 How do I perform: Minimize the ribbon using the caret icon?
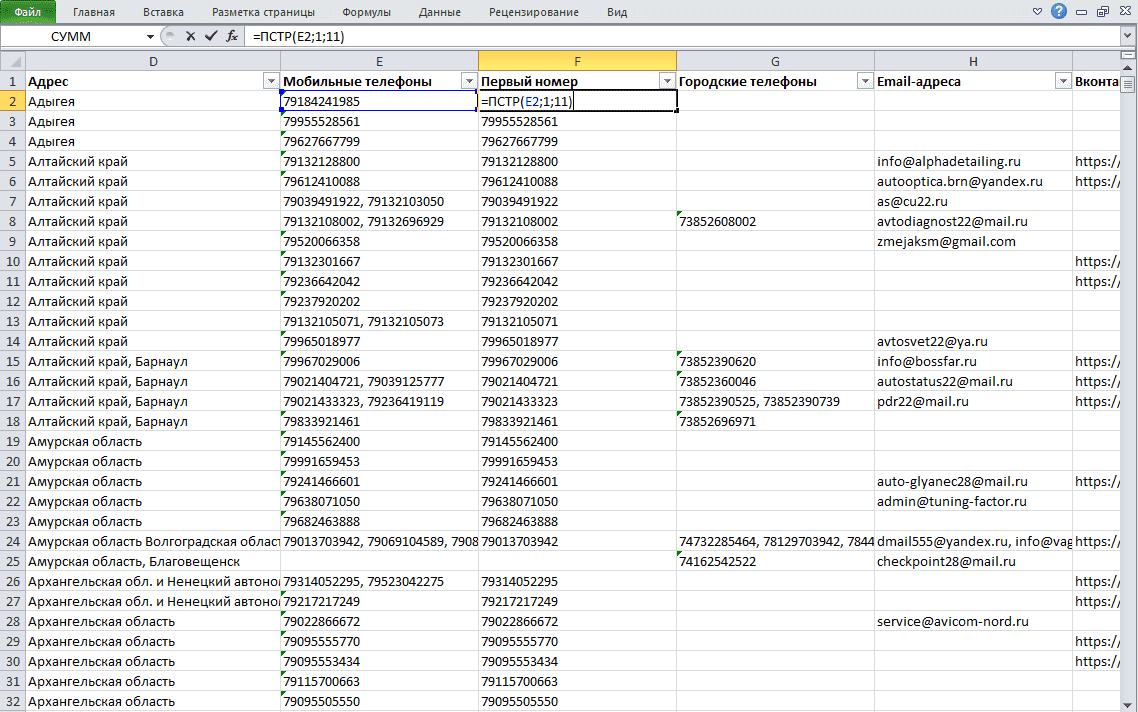[x=1037, y=12]
